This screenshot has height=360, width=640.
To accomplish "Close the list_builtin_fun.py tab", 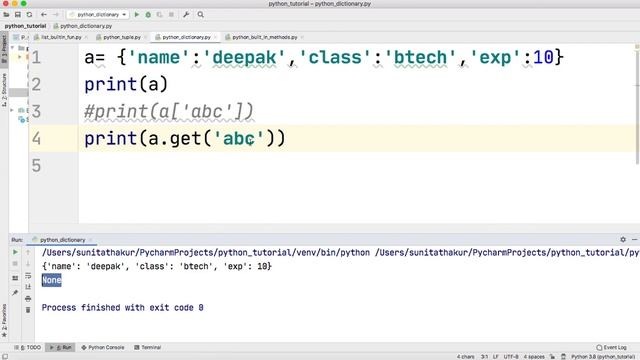I will coord(86,37).
